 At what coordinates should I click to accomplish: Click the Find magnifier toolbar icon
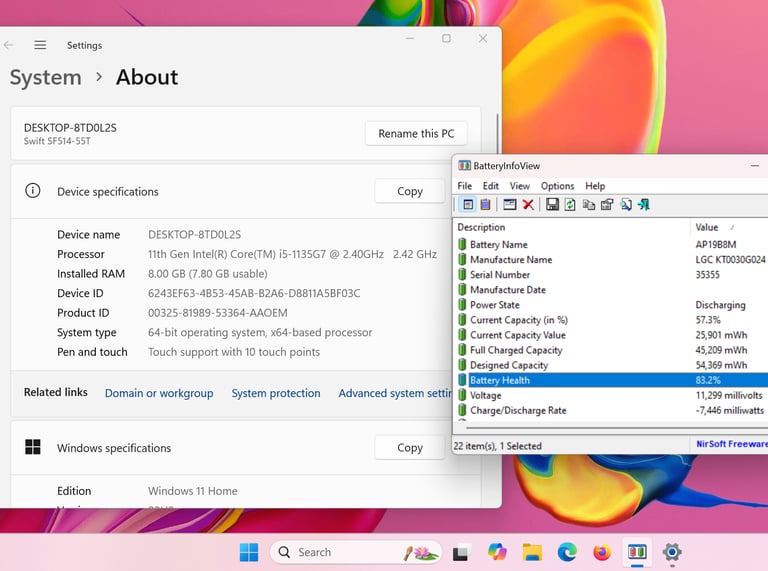[x=625, y=205]
